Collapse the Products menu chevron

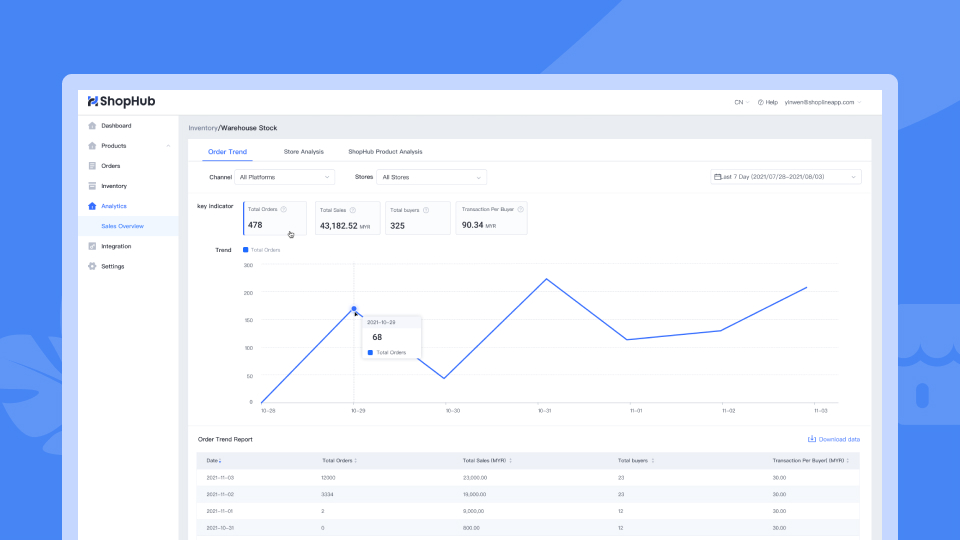168,146
